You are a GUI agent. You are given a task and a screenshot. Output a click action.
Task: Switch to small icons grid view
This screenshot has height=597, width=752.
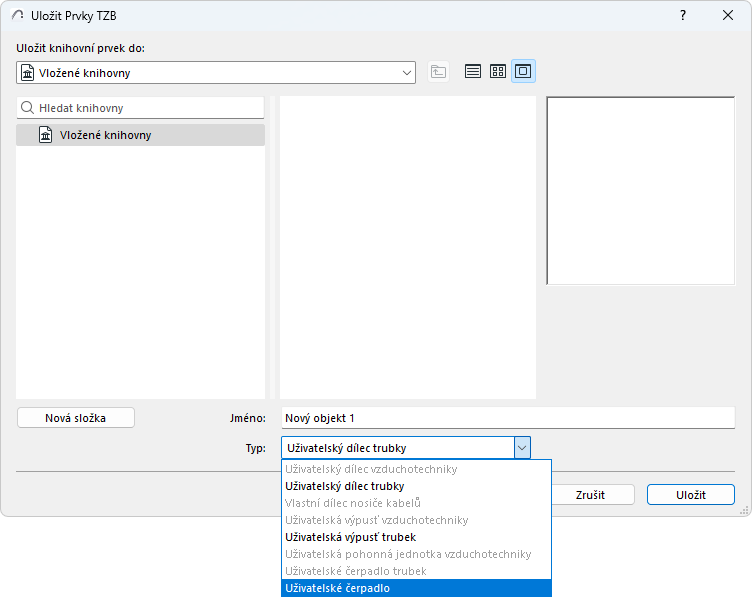tap(498, 71)
